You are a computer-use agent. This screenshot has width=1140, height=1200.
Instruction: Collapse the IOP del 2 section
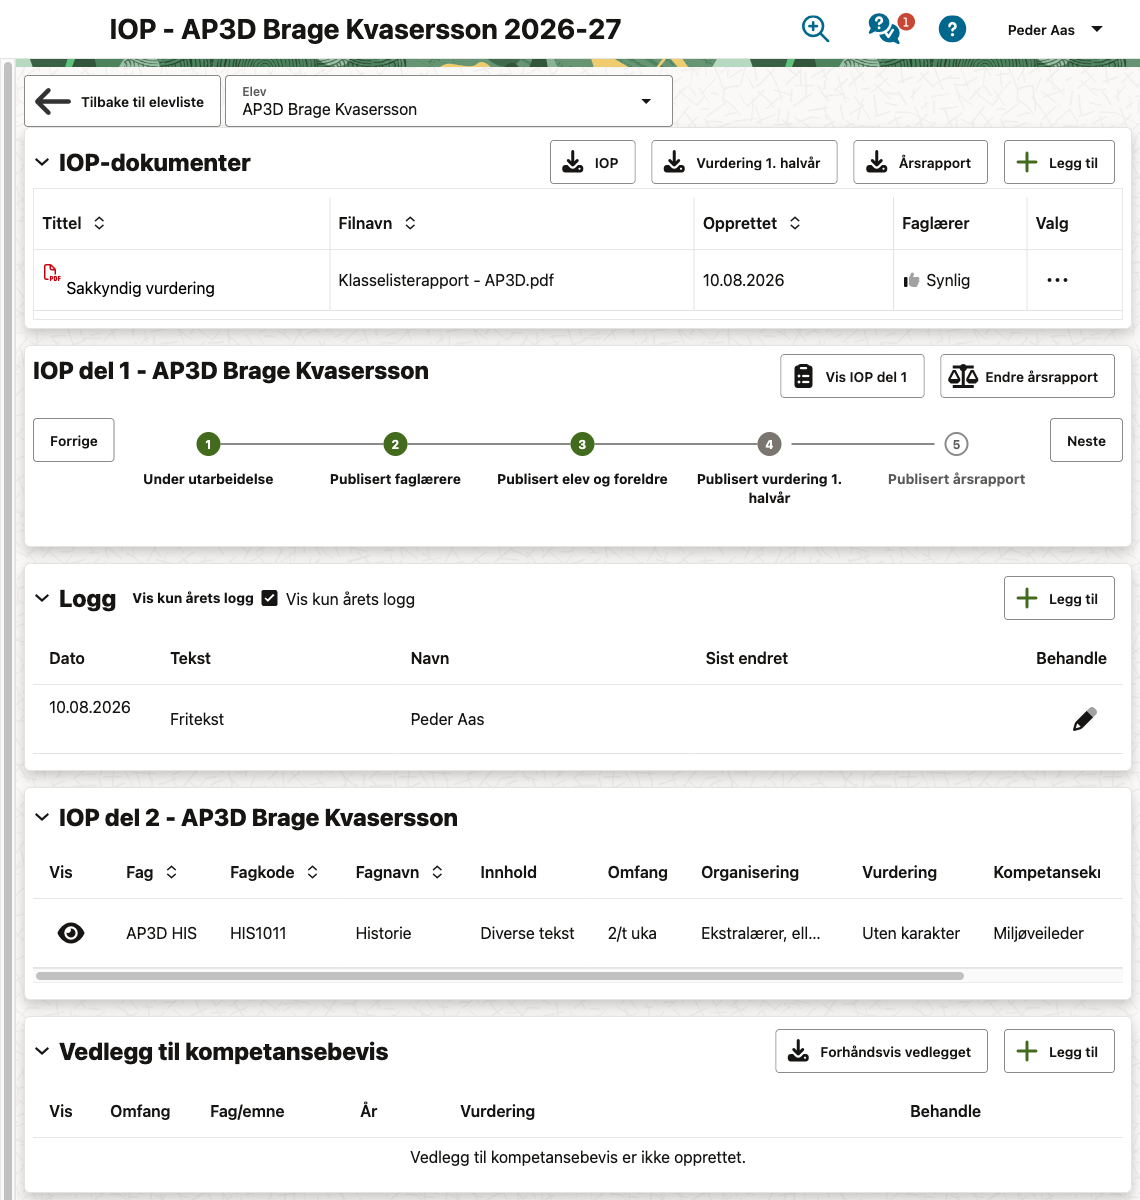click(42, 817)
